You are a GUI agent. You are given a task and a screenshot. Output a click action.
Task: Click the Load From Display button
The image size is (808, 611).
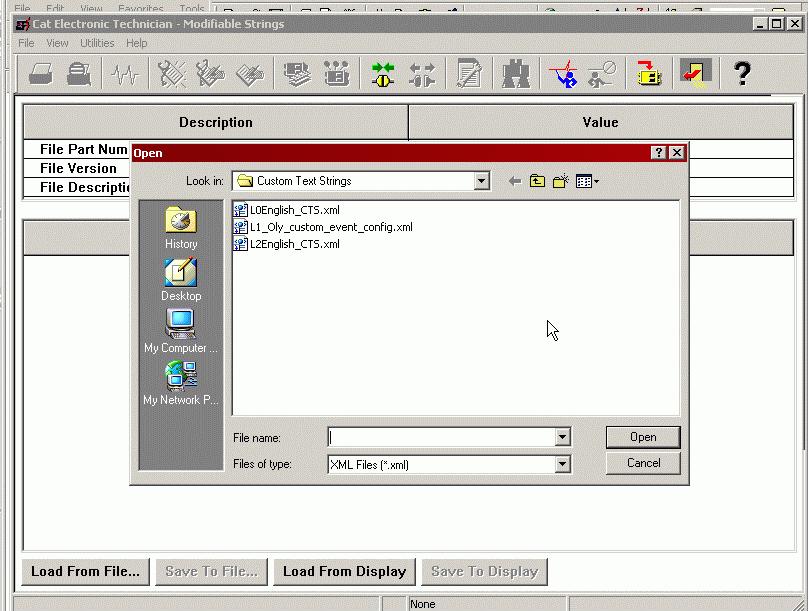tap(344, 572)
